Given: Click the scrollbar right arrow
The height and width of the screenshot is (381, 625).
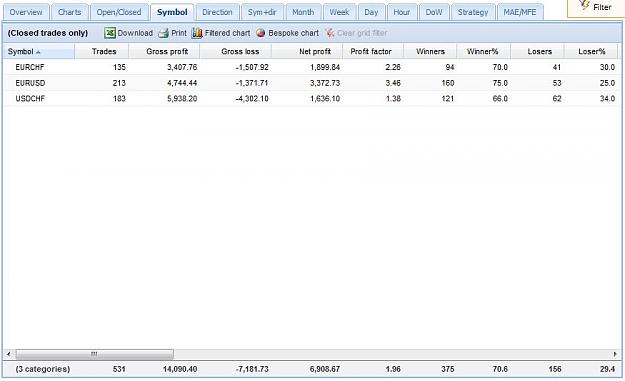Looking at the screenshot, I should (x=615, y=354).
